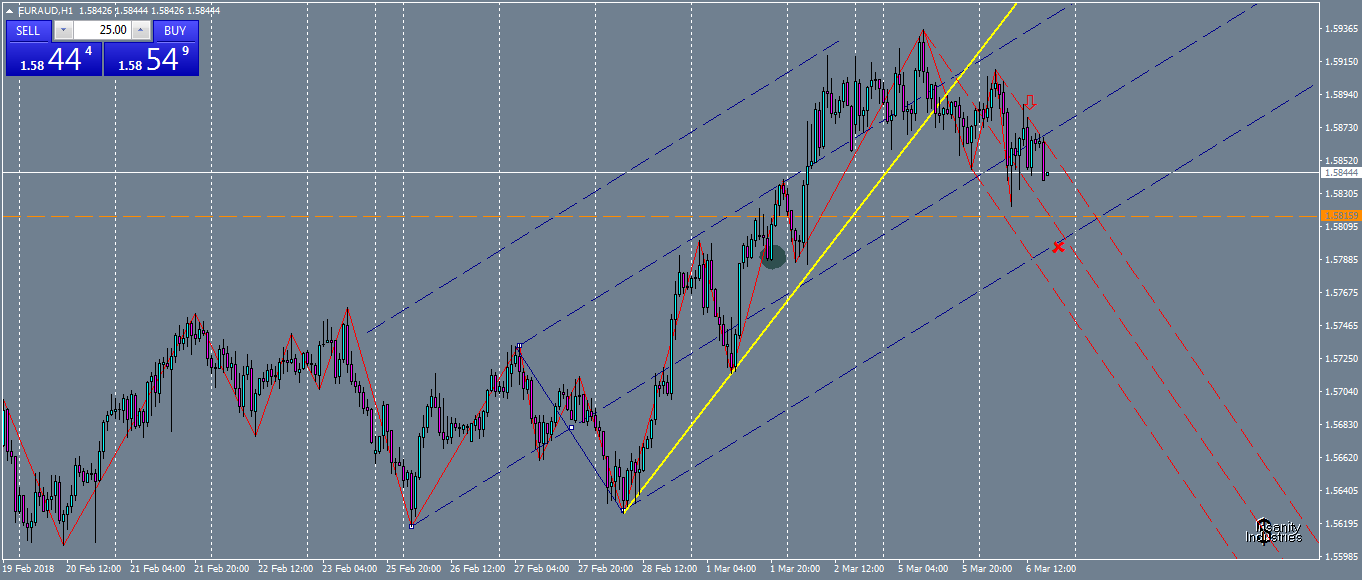Click the small square pivot marker at 25 Feb low
Image resolution: width=1362 pixels, height=580 pixels.
411,526
